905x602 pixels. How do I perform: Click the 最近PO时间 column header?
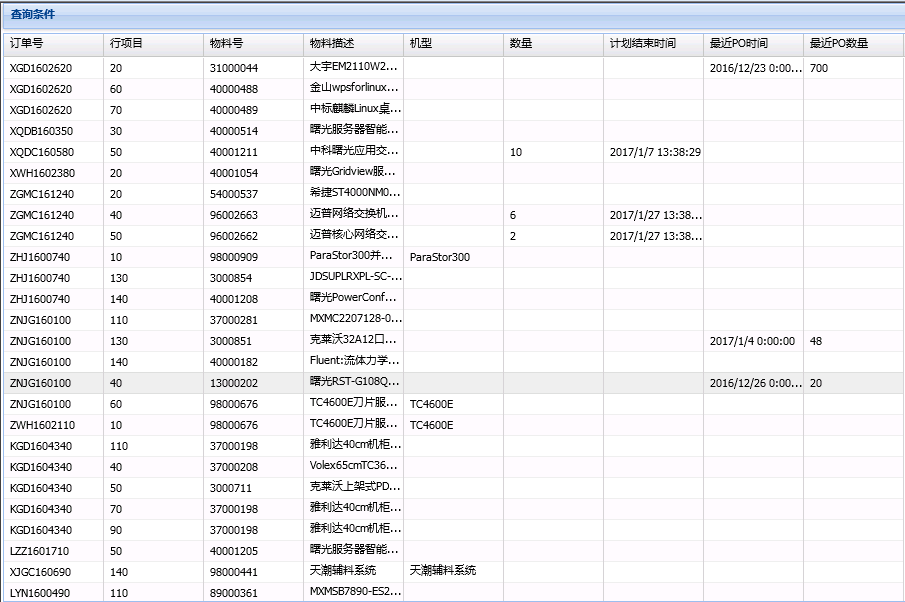pos(753,44)
